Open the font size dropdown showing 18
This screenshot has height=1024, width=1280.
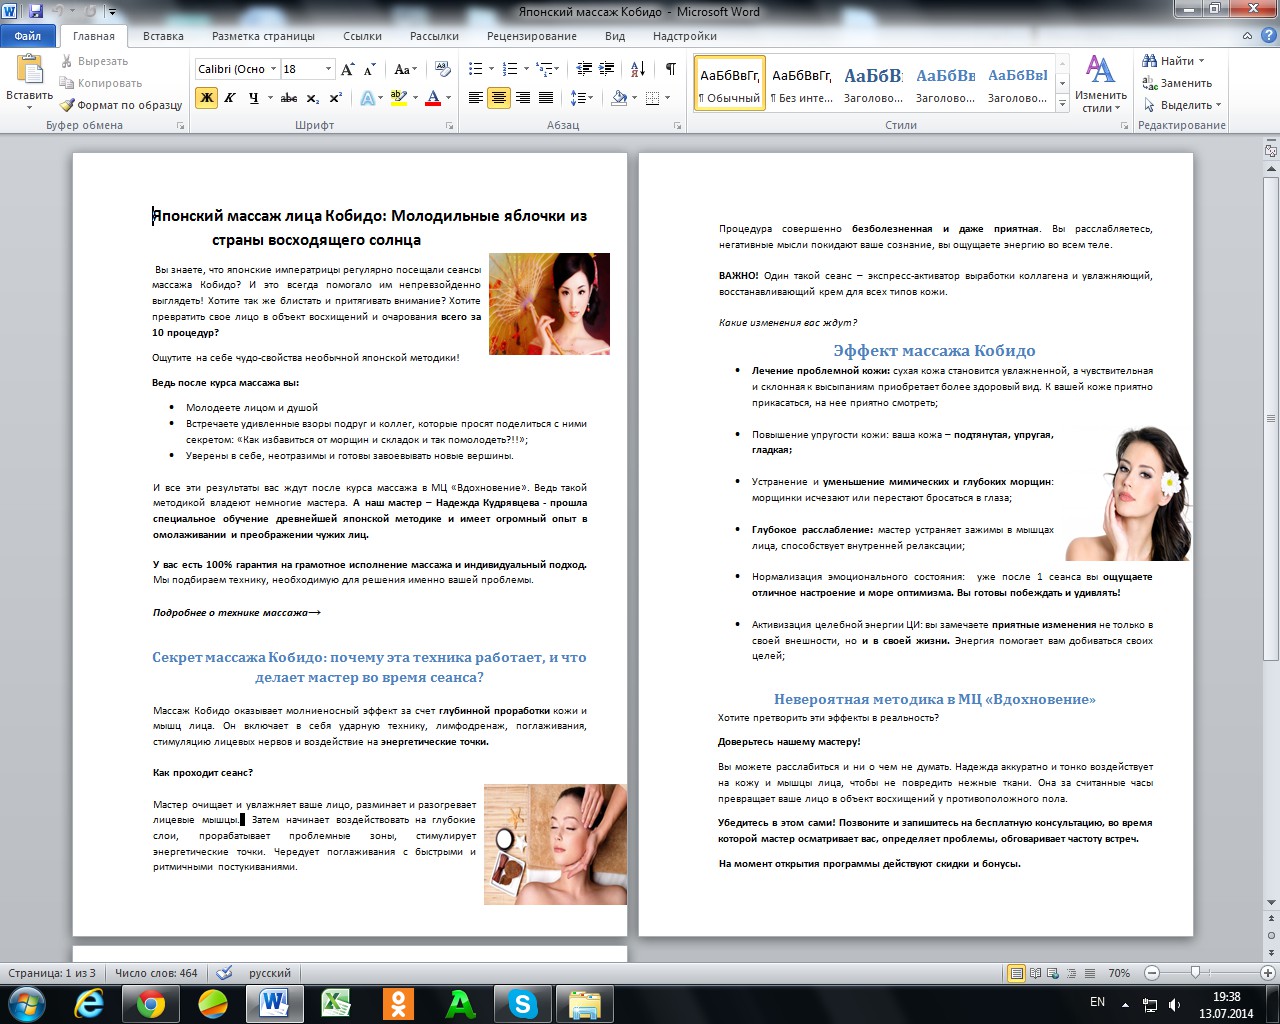(x=328, y=69)
